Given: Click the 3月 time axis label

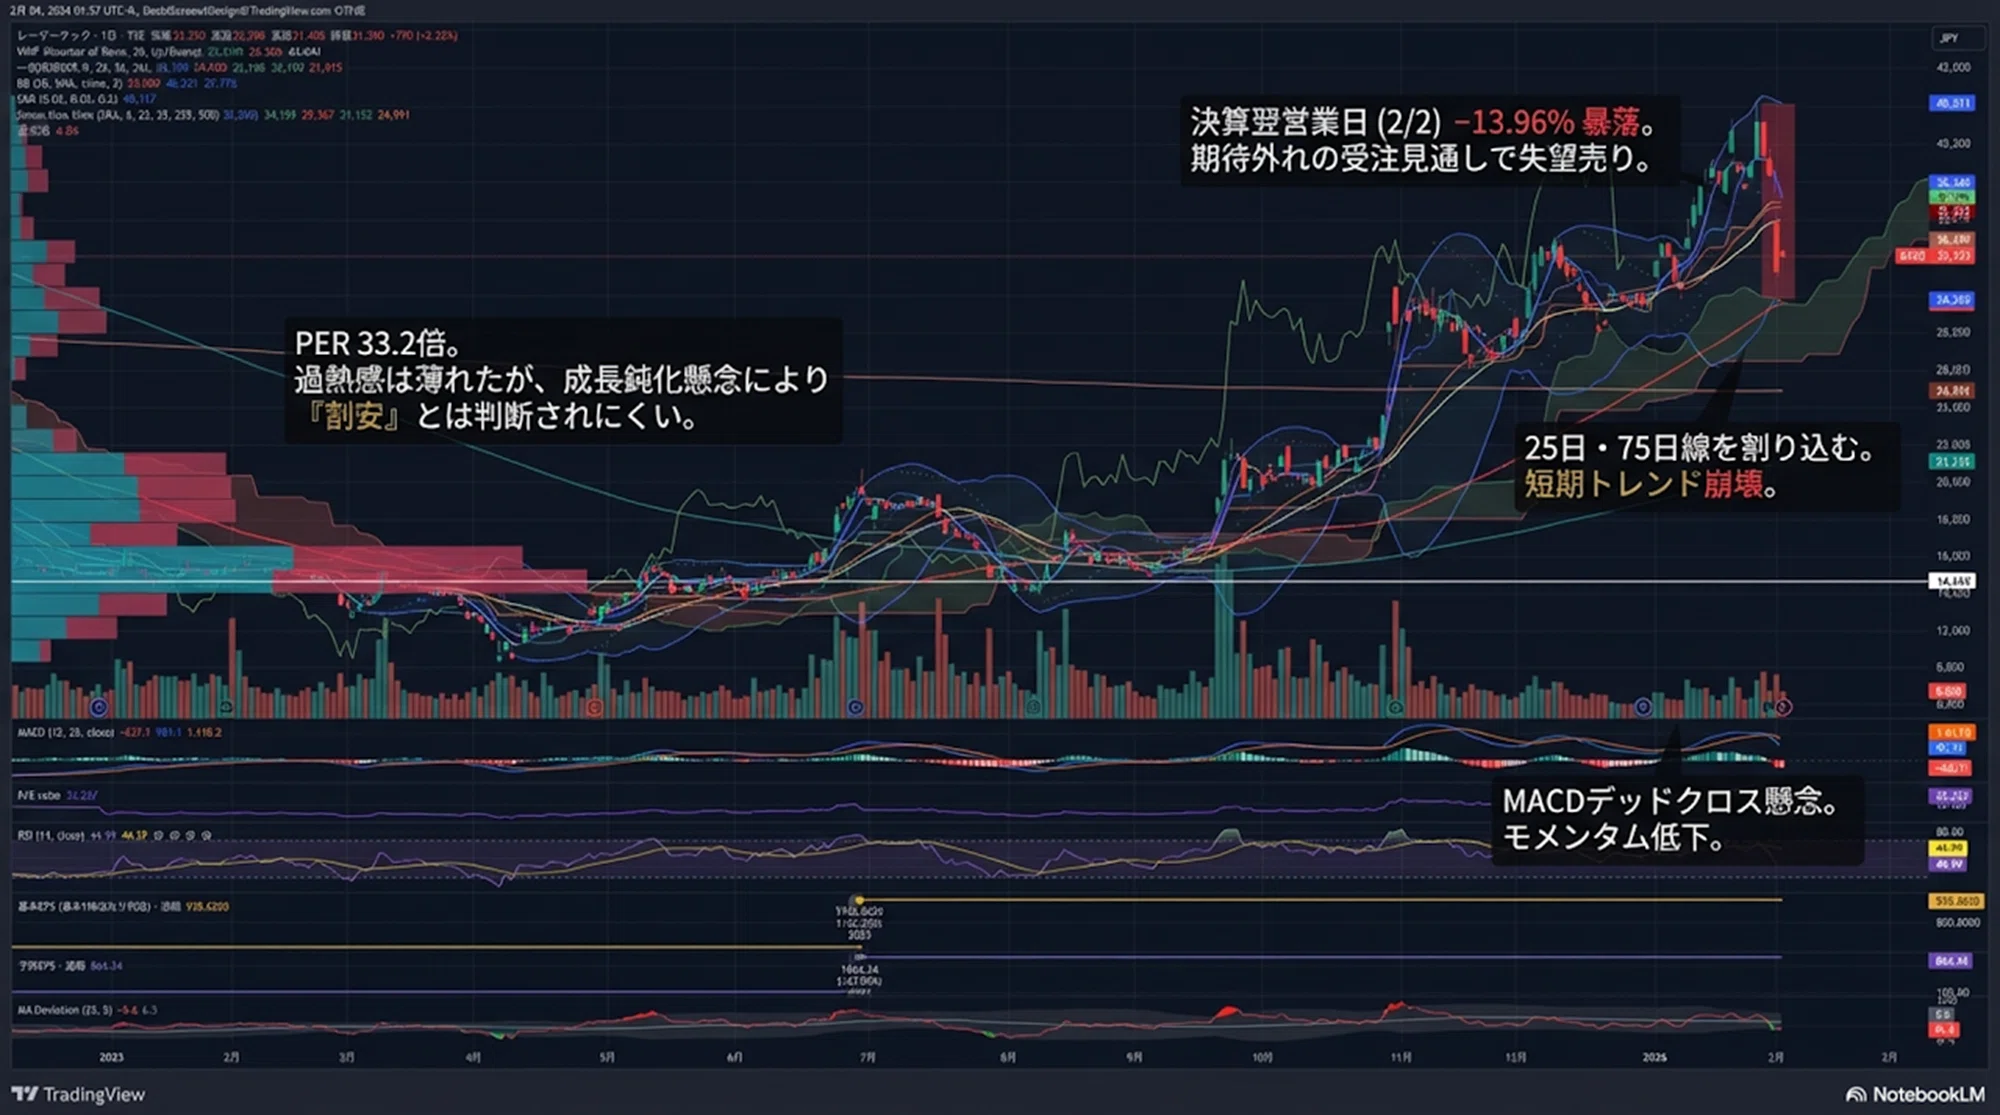Looking at the screenshot, I should 346,1057.
